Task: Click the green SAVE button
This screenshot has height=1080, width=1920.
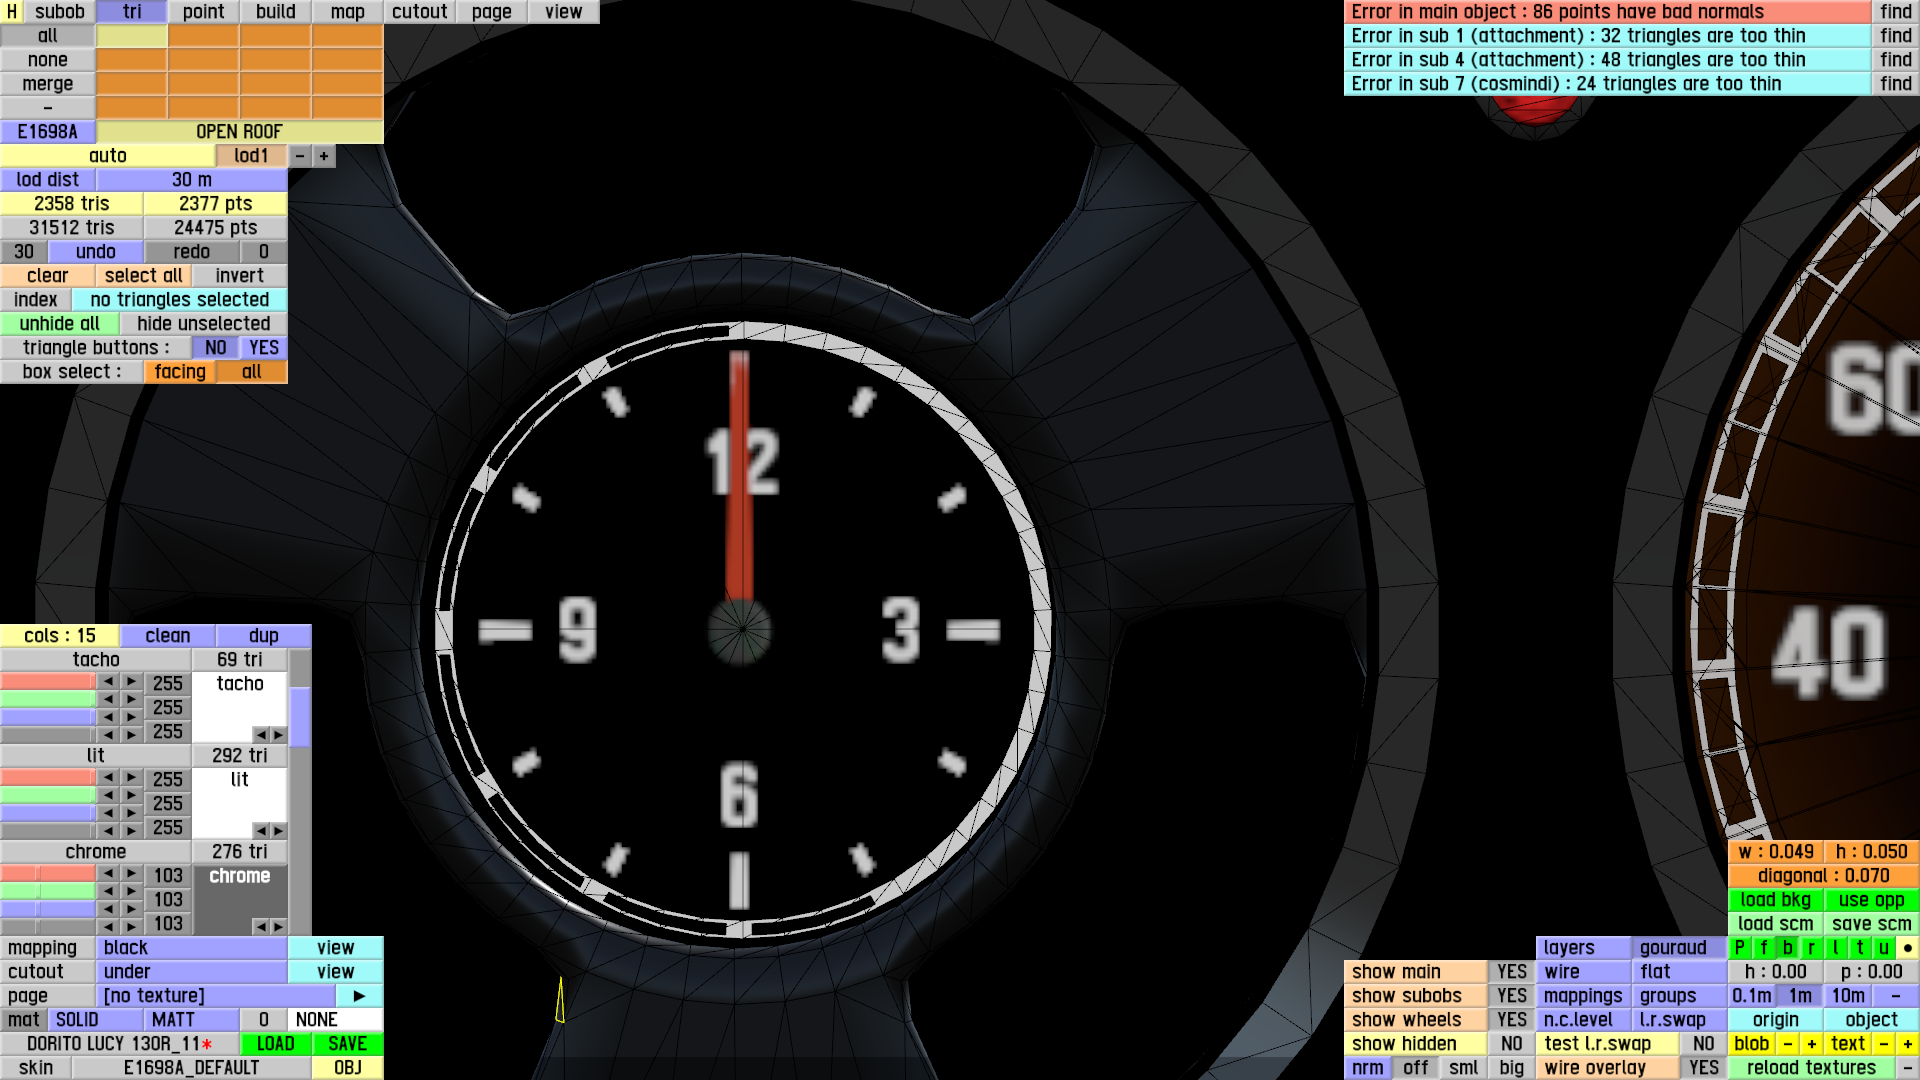Action: pos(347,1044)
